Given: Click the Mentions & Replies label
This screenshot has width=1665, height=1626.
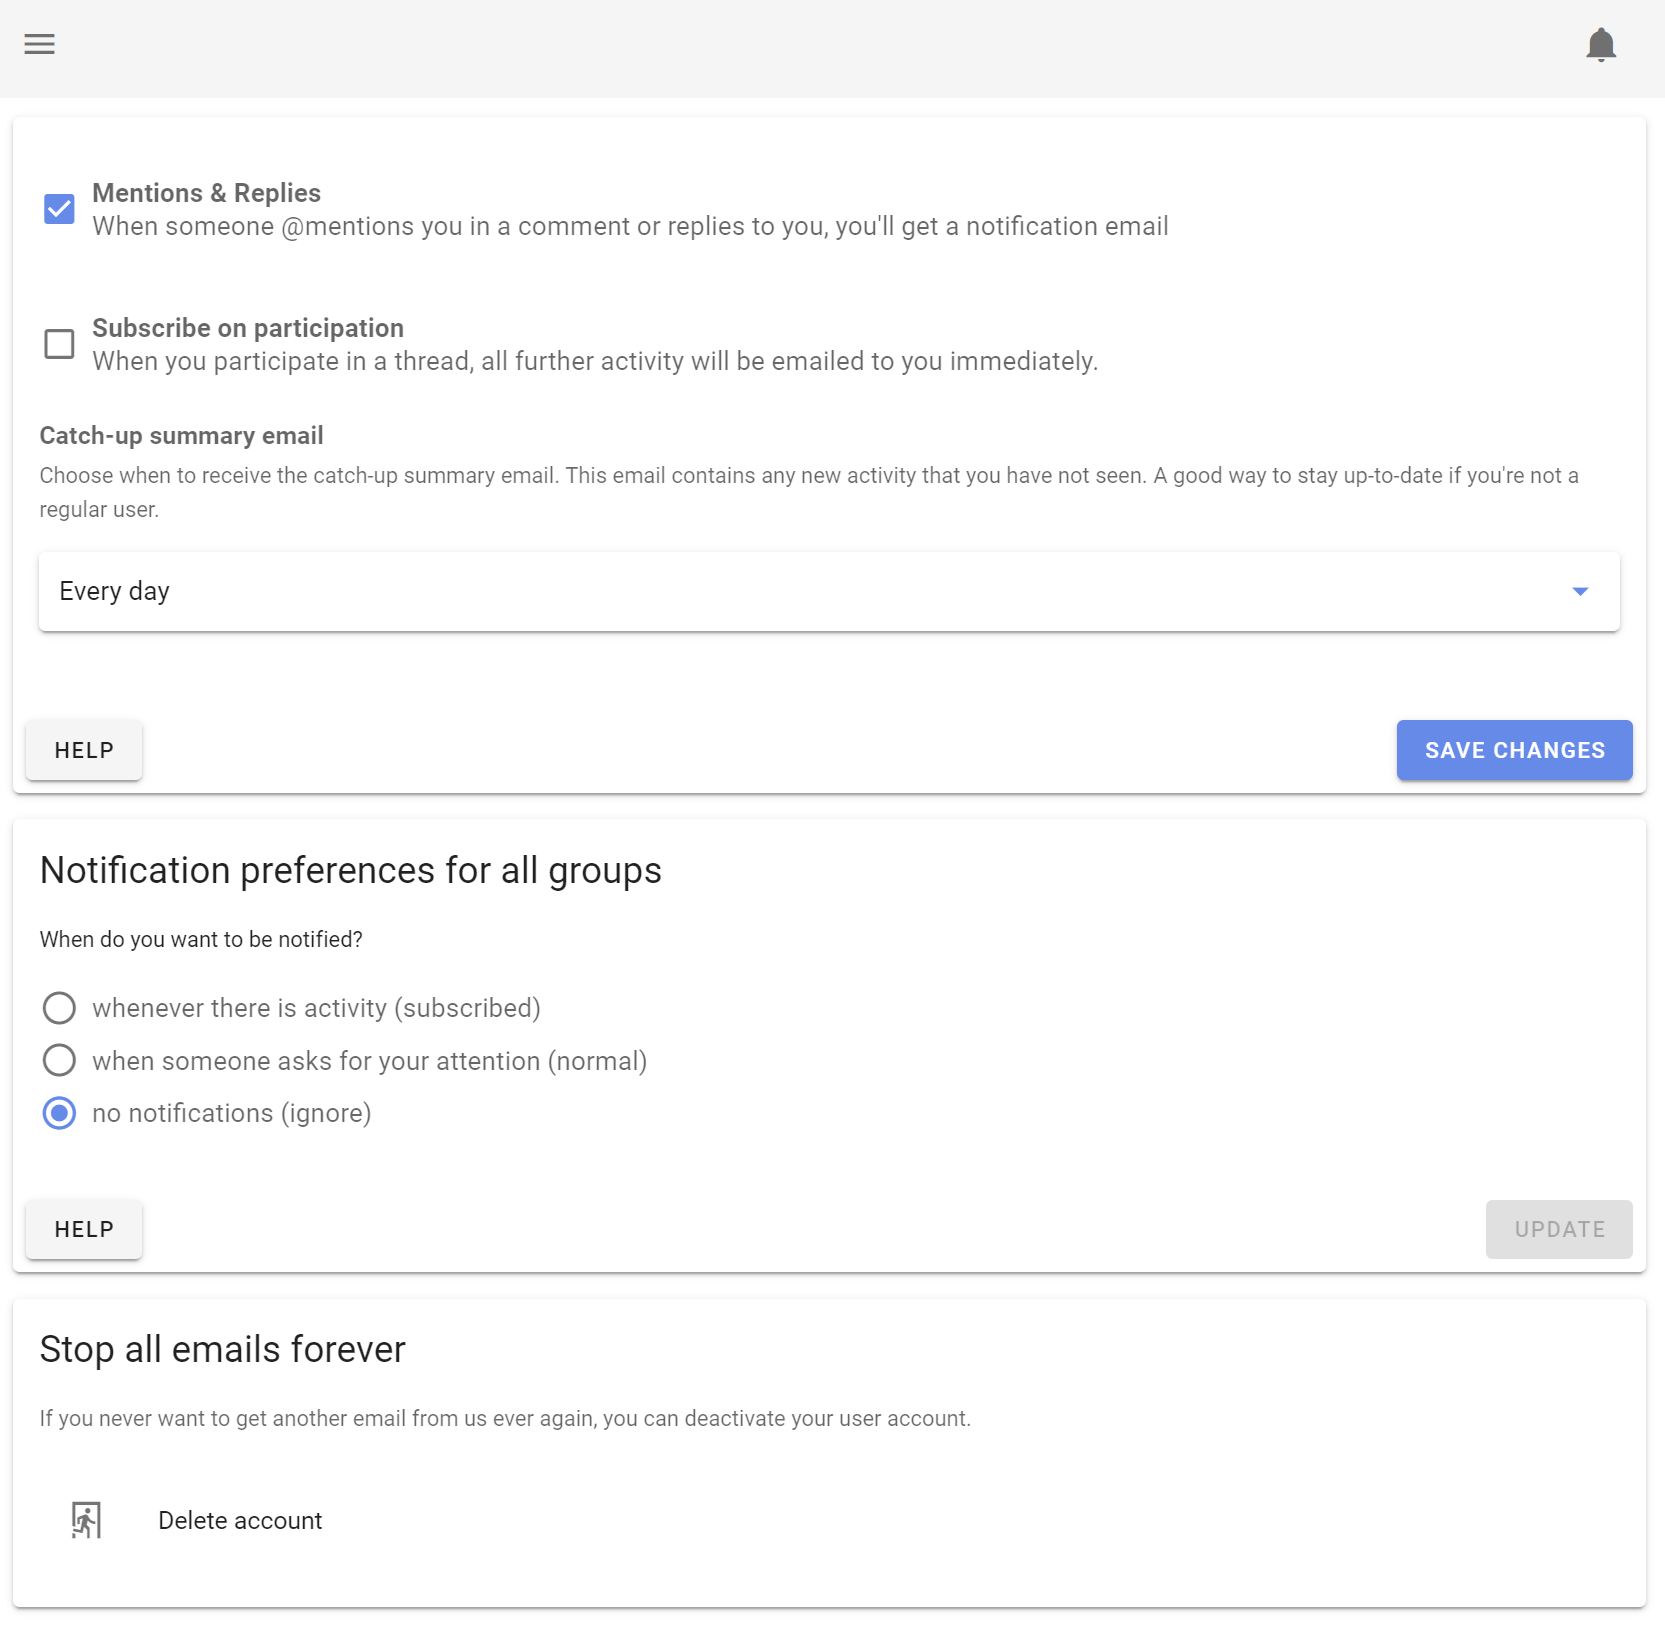Looking at the screenshot, I should 207,193.
